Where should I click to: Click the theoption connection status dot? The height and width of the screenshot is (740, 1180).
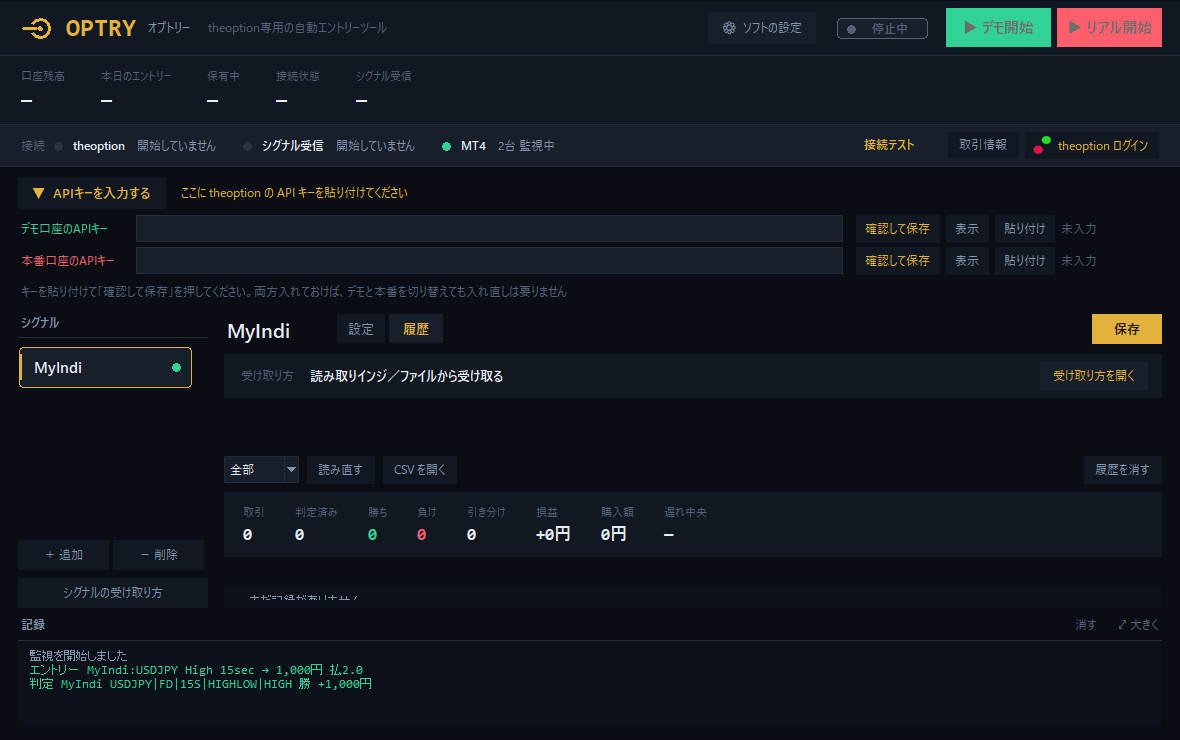click(58, 146)
